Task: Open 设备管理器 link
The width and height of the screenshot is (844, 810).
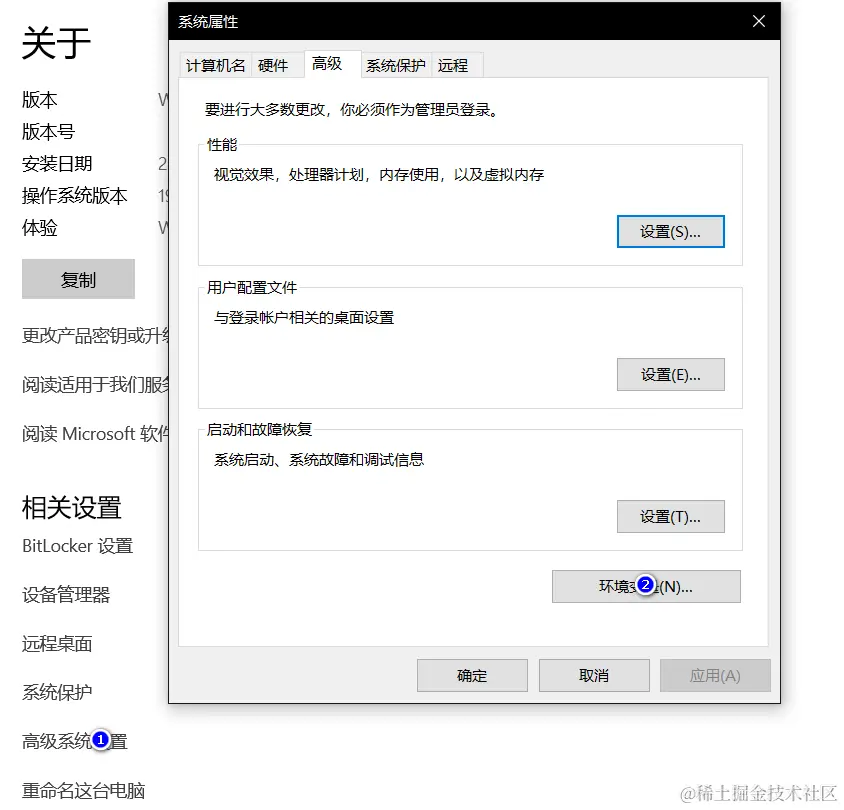Action: pos(66,595)
